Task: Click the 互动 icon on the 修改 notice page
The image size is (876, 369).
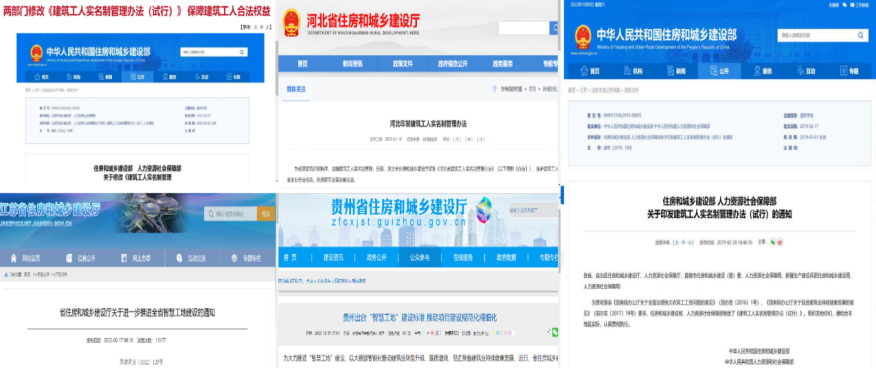Action: click(197, 76)
